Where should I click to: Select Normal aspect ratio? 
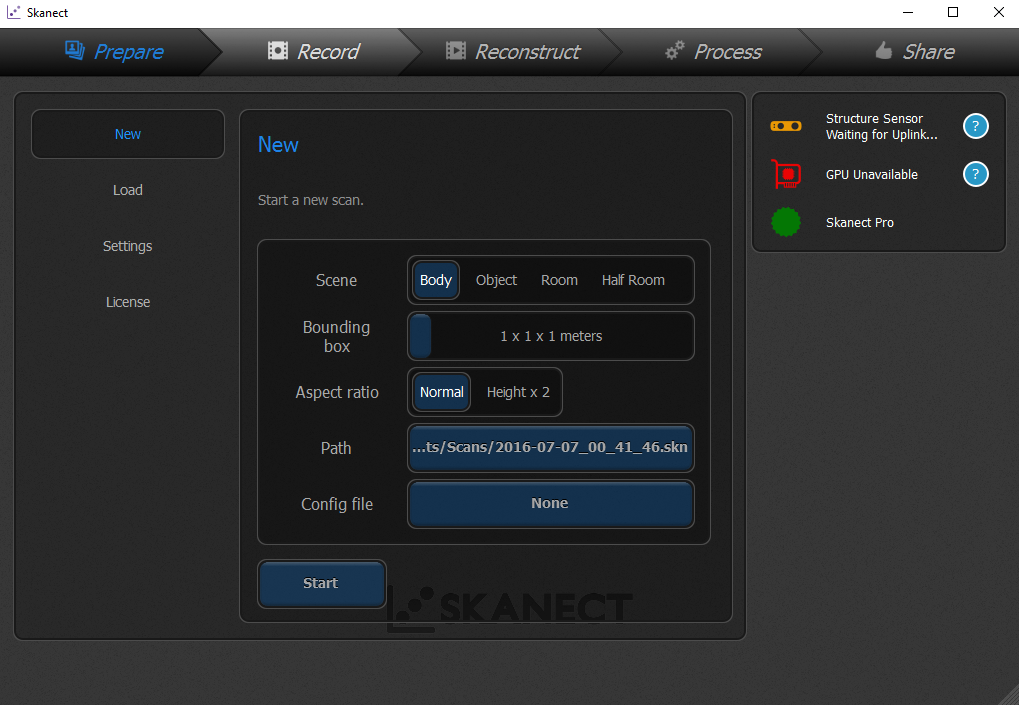click(442, 392)
